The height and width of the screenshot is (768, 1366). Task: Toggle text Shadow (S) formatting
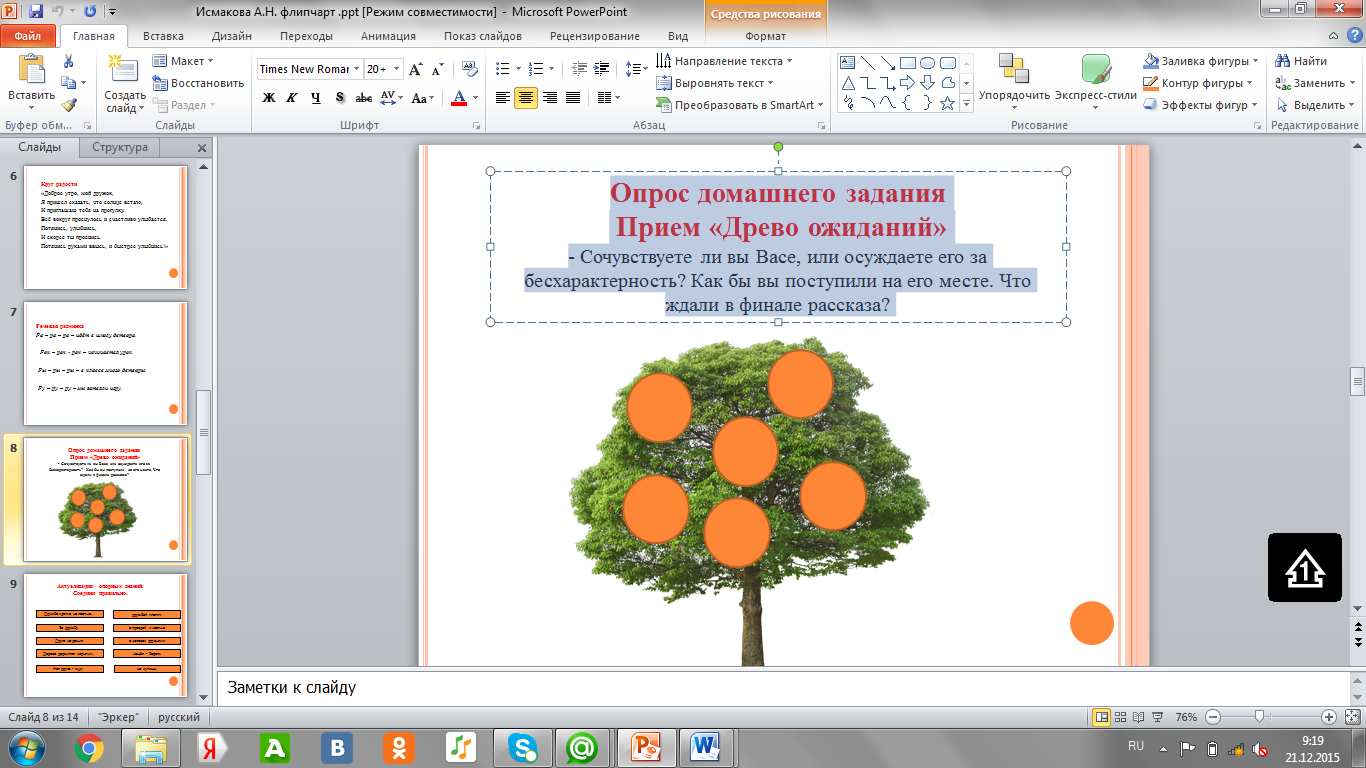pyautogui.click(x=340, y=98)
